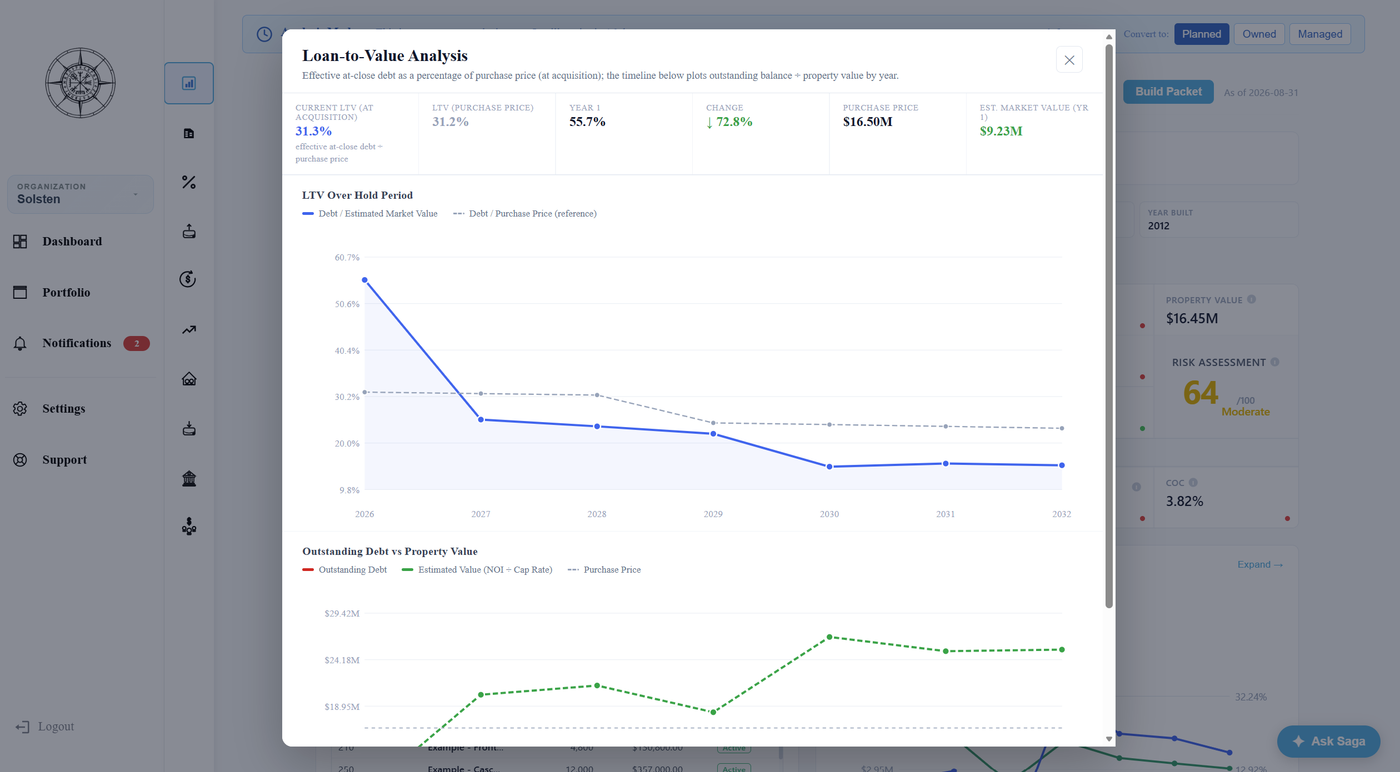Click the Current LTV value 31.3%
This screenshot has height=772, width=1400.
coord(313,131)
